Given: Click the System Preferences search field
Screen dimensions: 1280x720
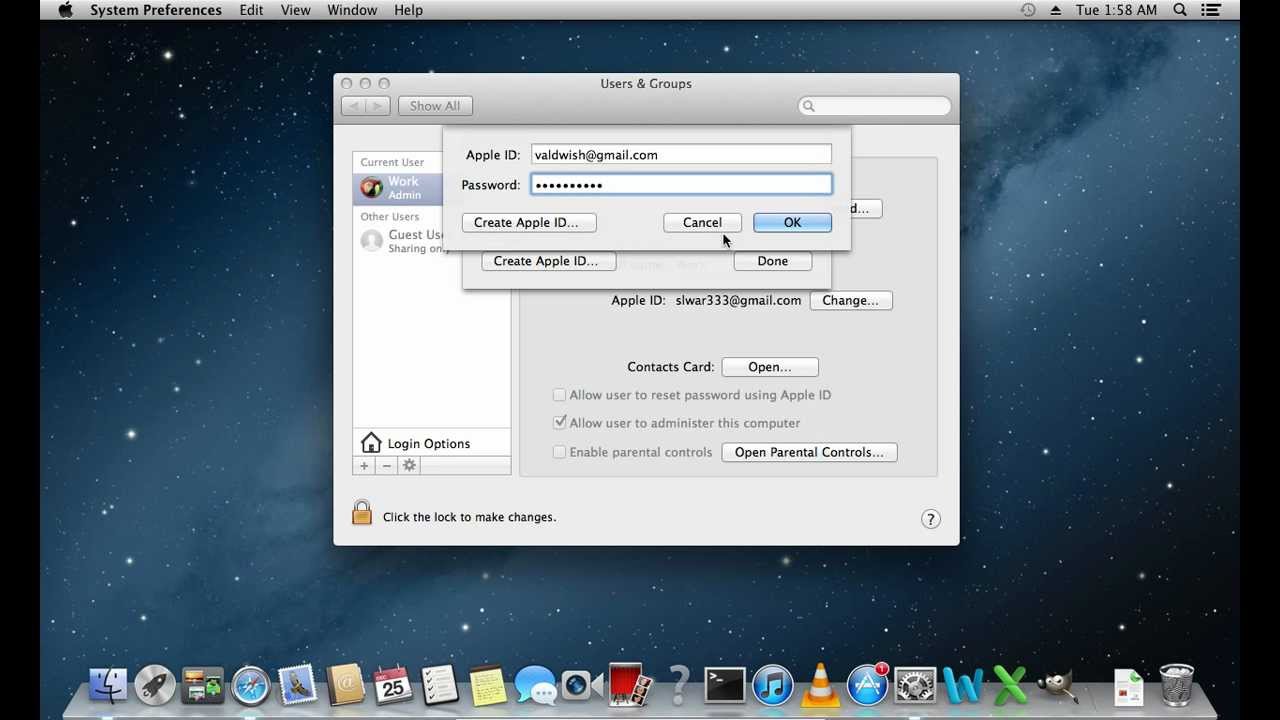Looking at the screenshot, I should click(x=874, y=106).
